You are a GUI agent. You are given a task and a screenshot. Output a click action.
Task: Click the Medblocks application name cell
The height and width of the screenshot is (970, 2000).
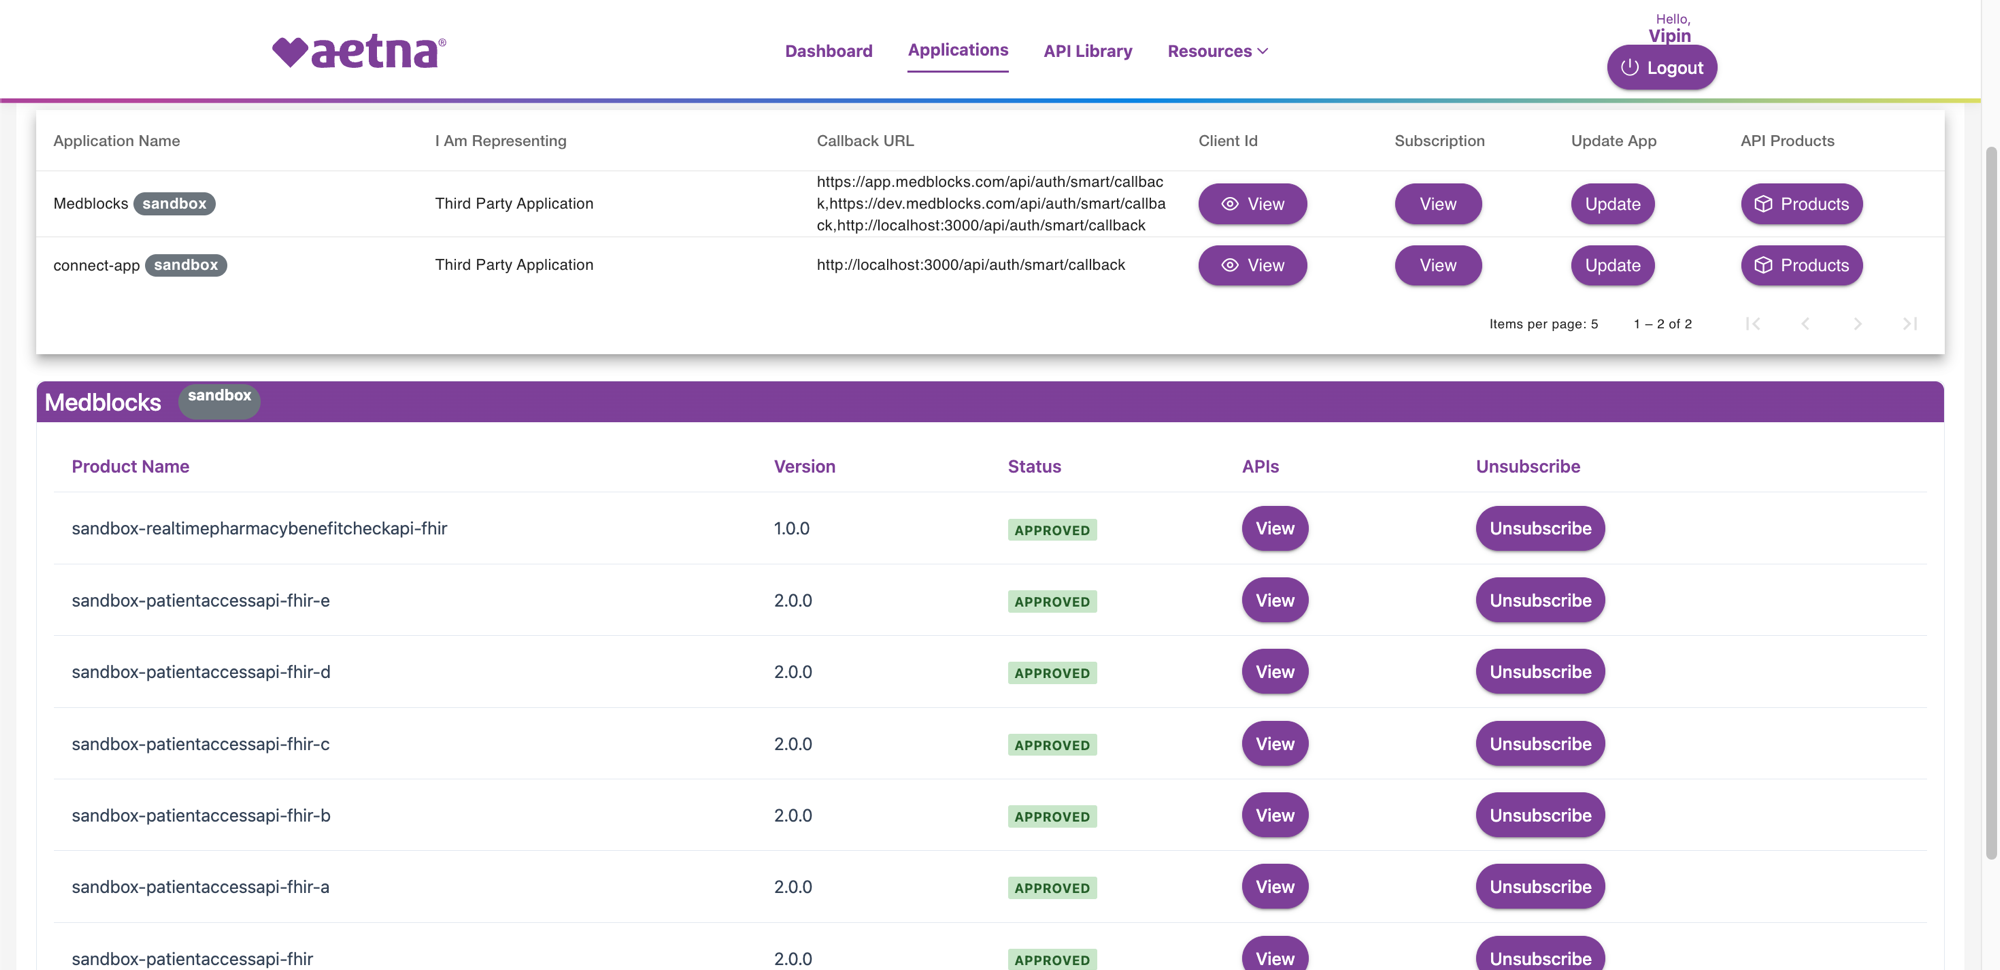click(x=90, y=203)
